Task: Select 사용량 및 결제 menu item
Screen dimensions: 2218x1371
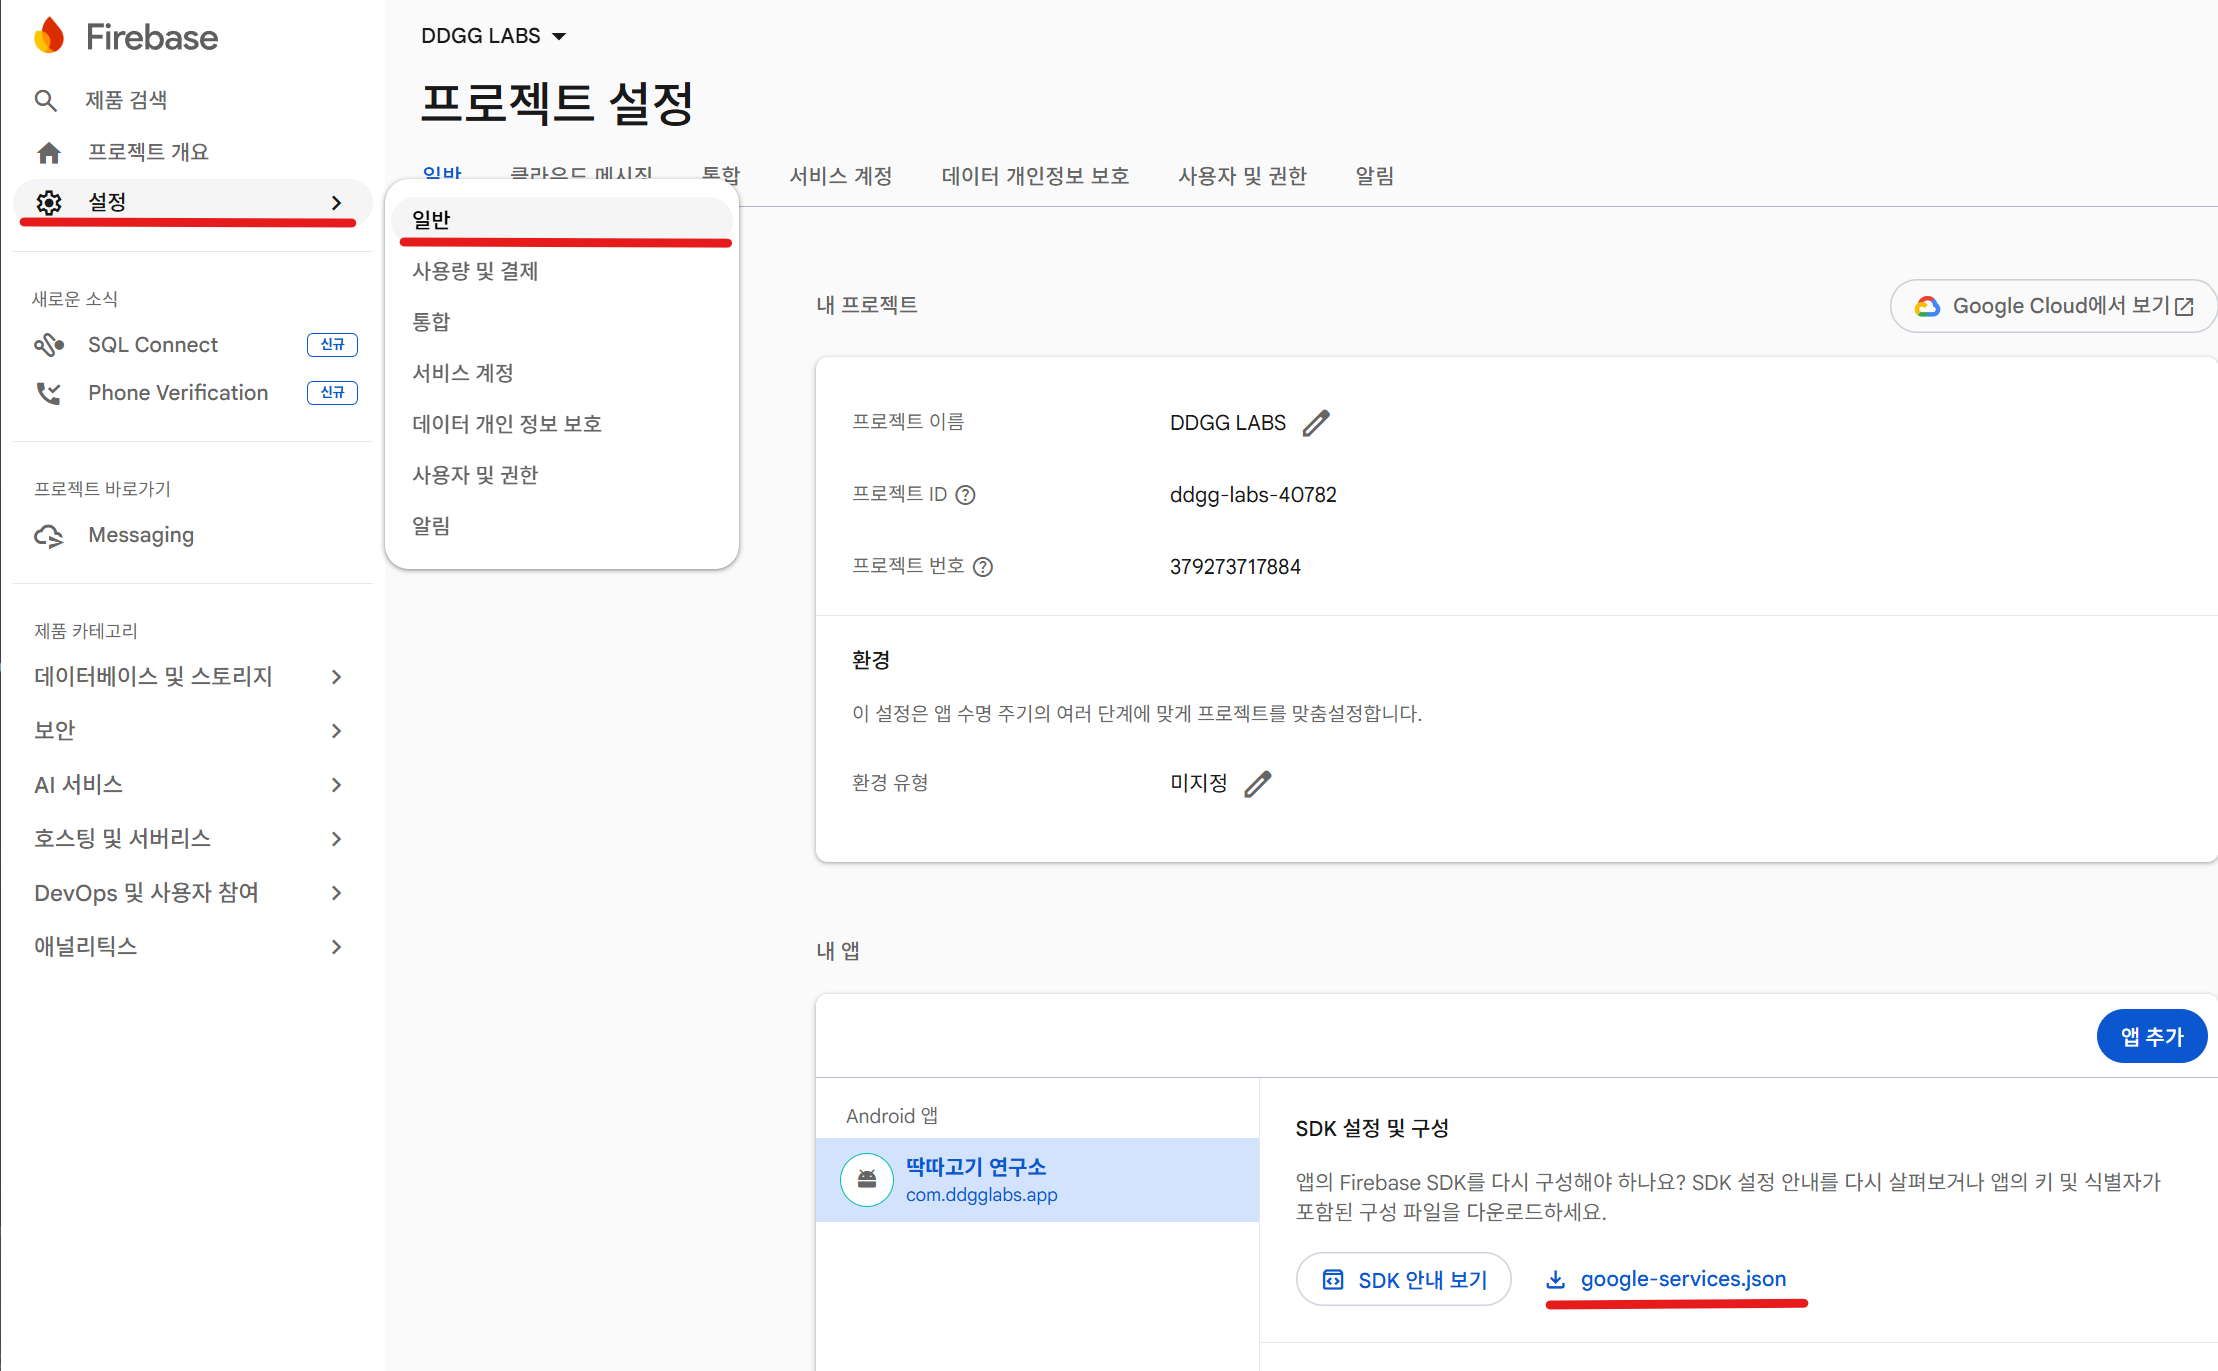Action: tap(562, 271)
